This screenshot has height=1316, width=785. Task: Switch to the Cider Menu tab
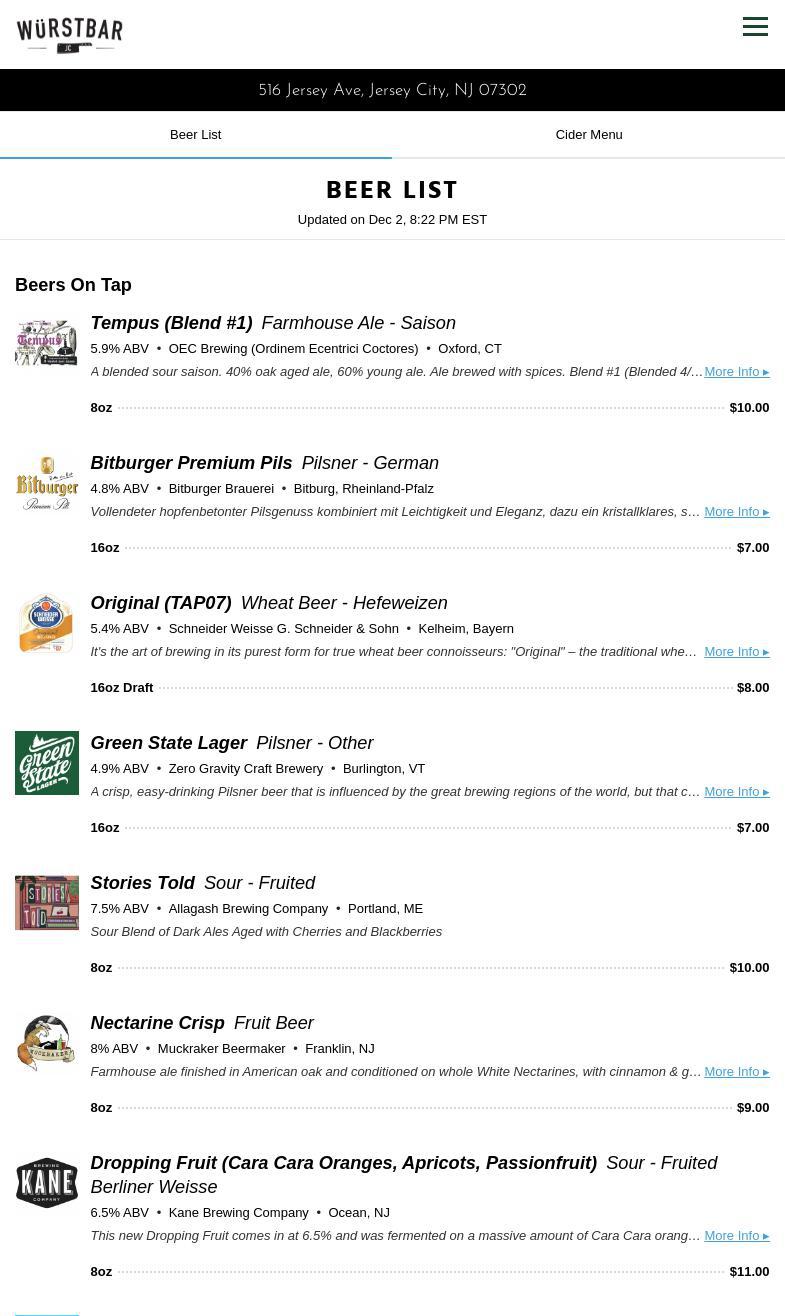tap(588, 135)
